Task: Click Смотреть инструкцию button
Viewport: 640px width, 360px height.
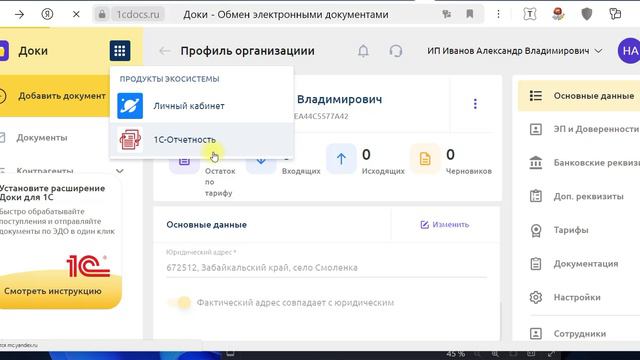Action: (53, 291)
